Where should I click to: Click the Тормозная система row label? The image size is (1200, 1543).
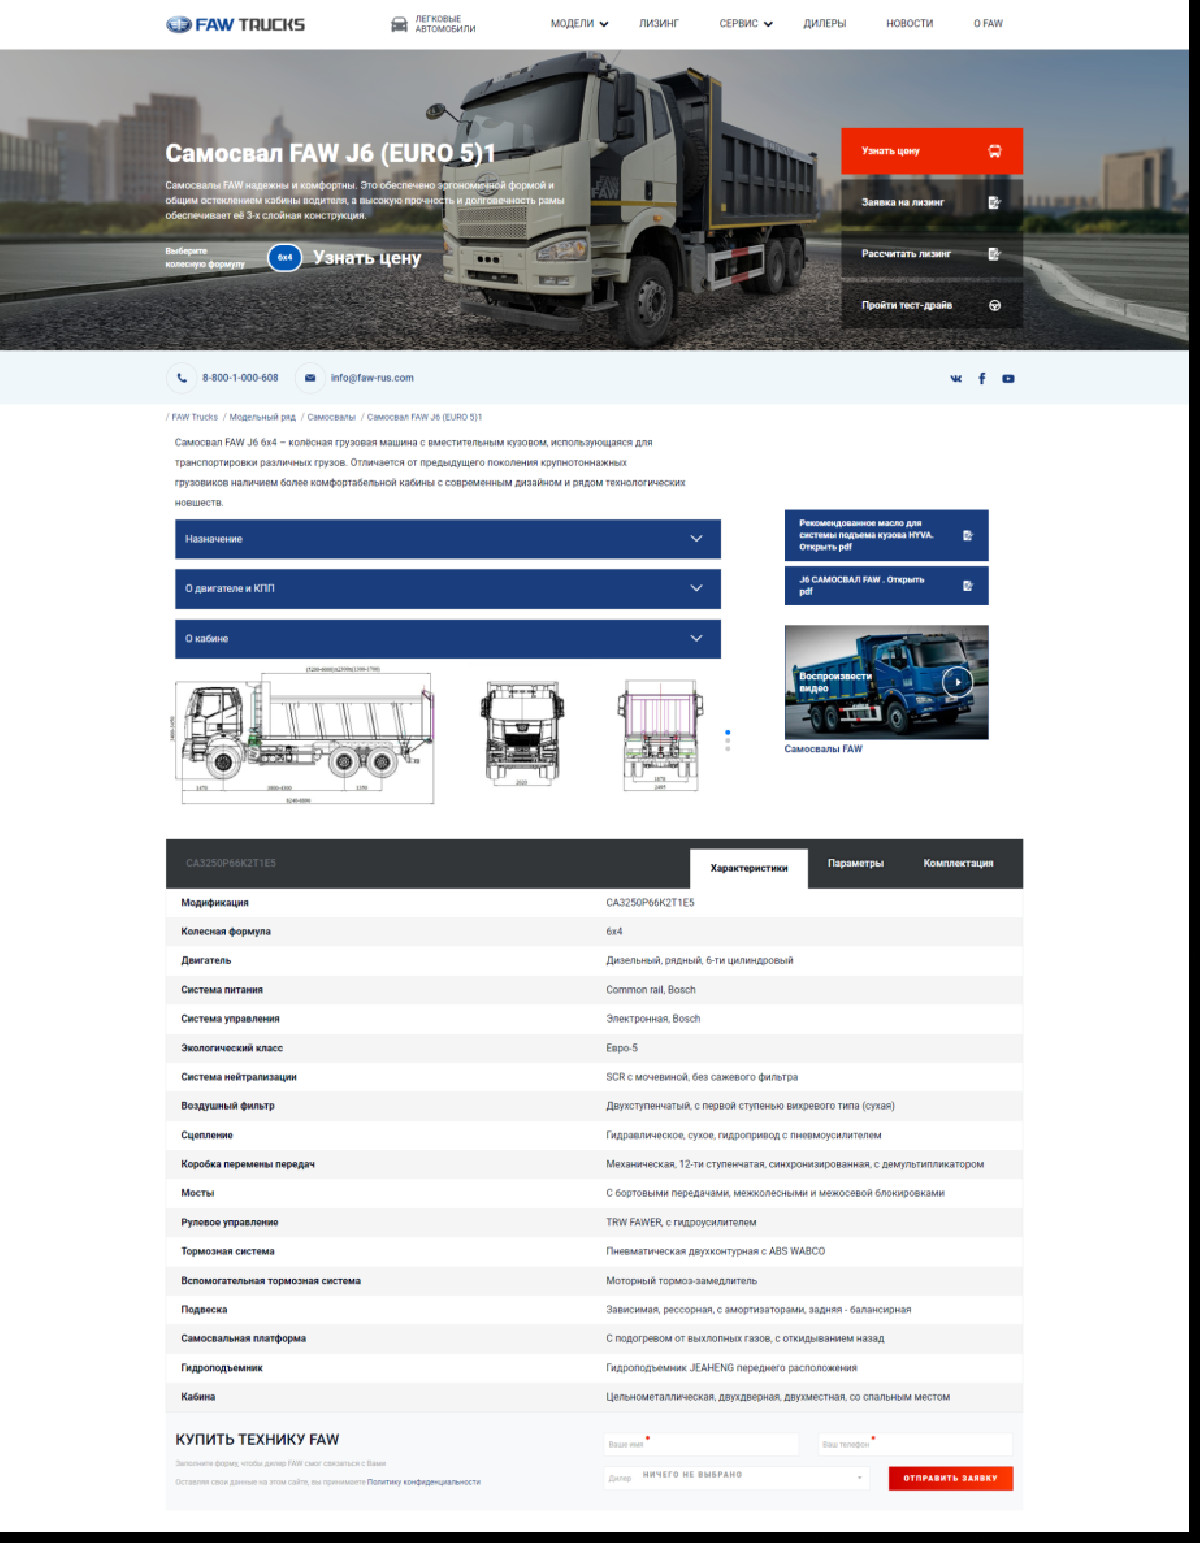(x=228, y=1252)
